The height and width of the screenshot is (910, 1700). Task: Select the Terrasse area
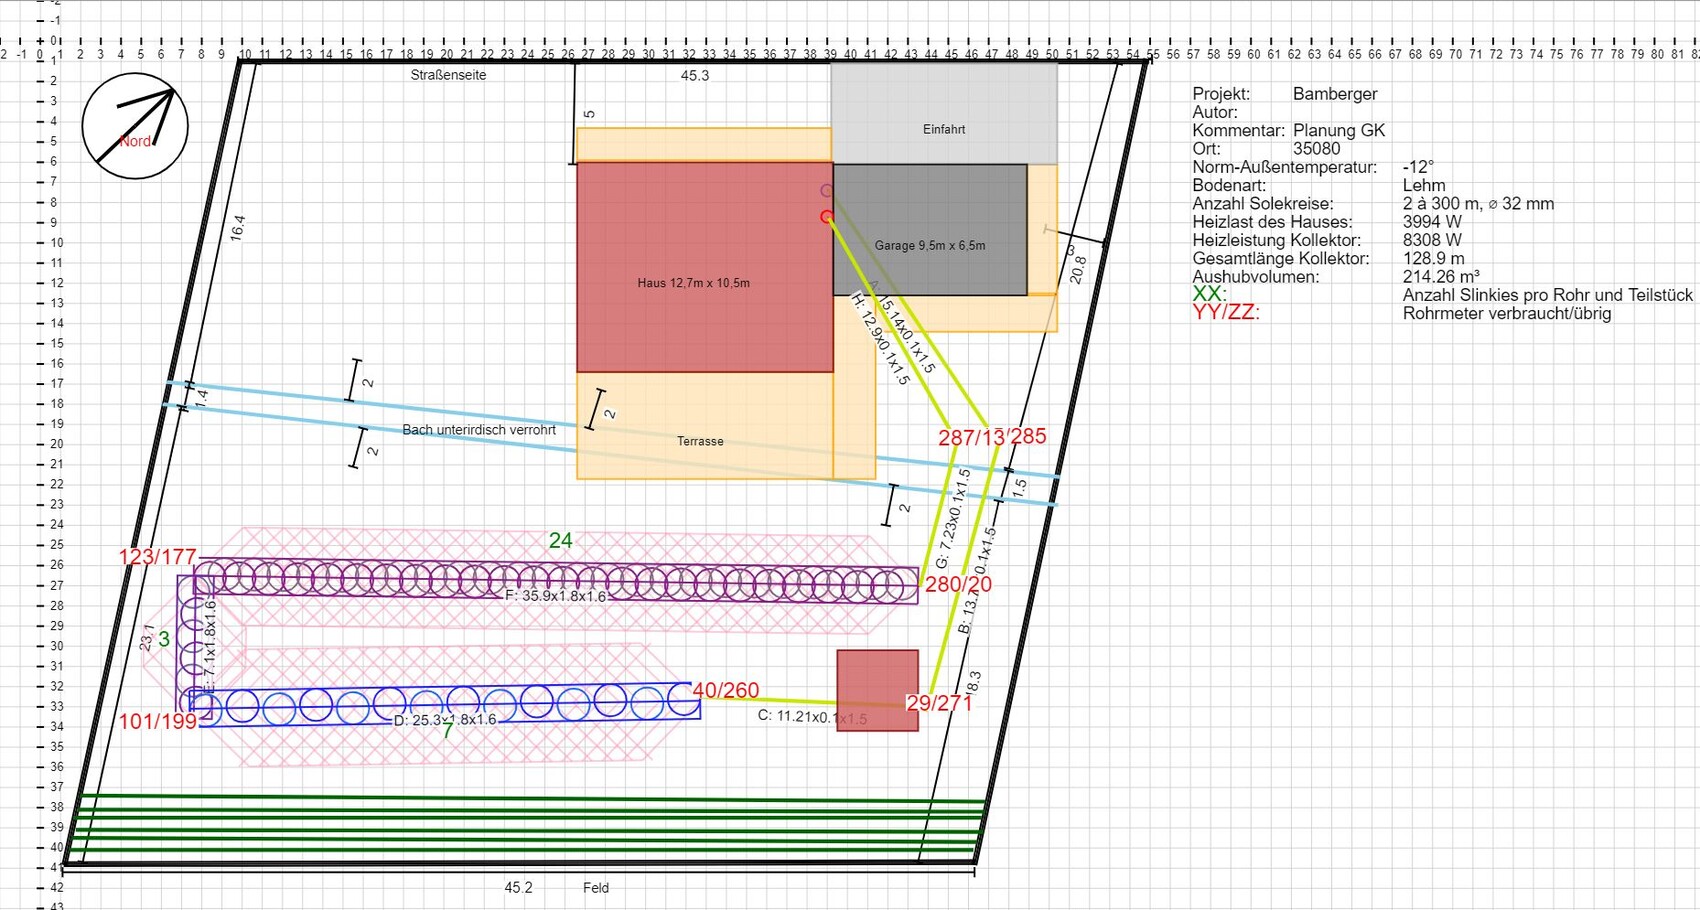(700, 441)
